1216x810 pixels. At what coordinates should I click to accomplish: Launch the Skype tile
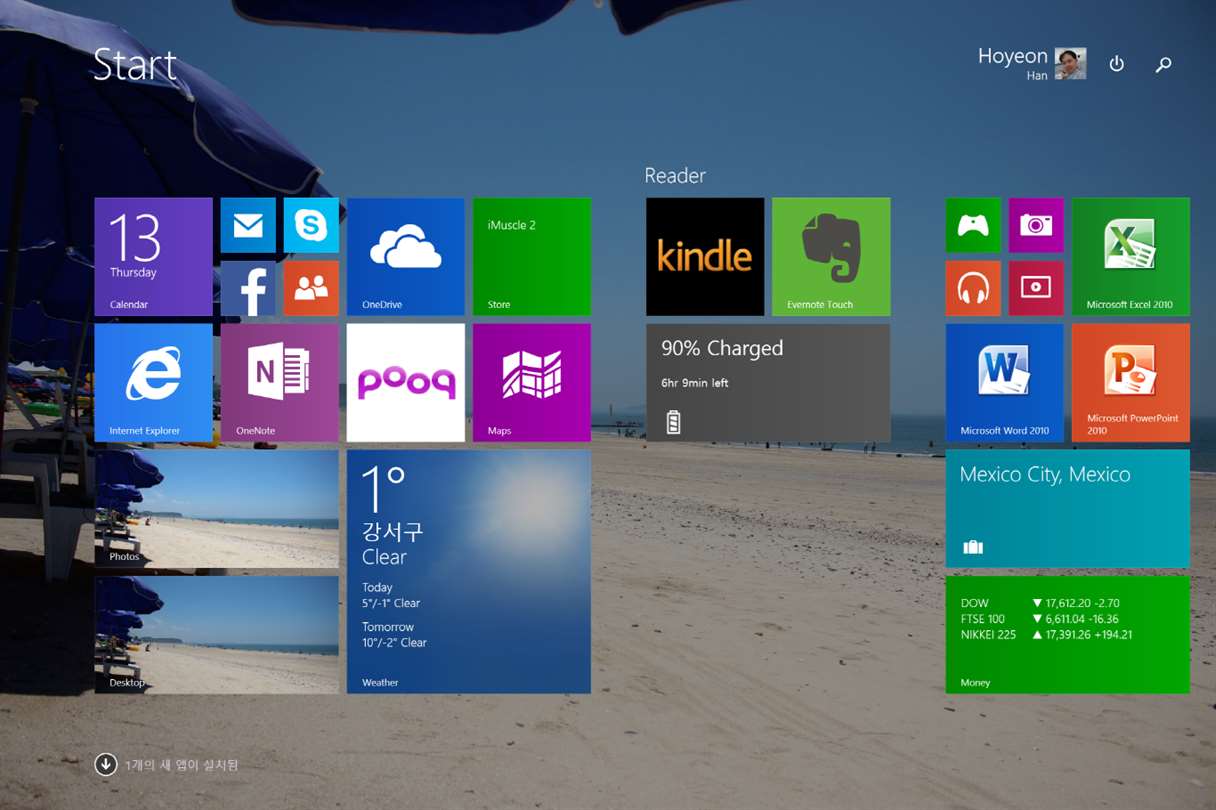click(311, 225)
